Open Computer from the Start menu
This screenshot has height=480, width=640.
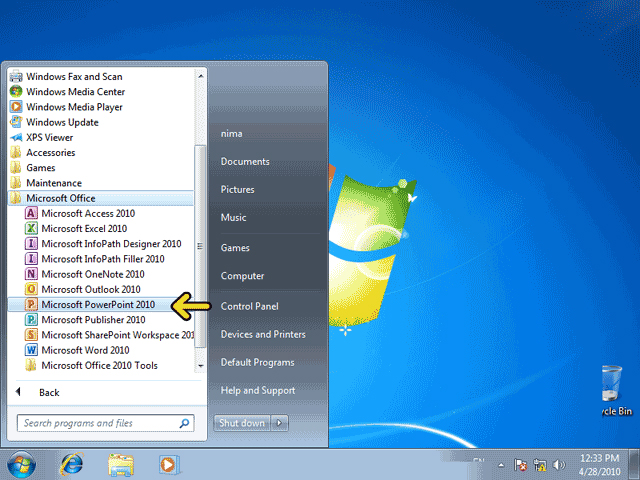242,276
